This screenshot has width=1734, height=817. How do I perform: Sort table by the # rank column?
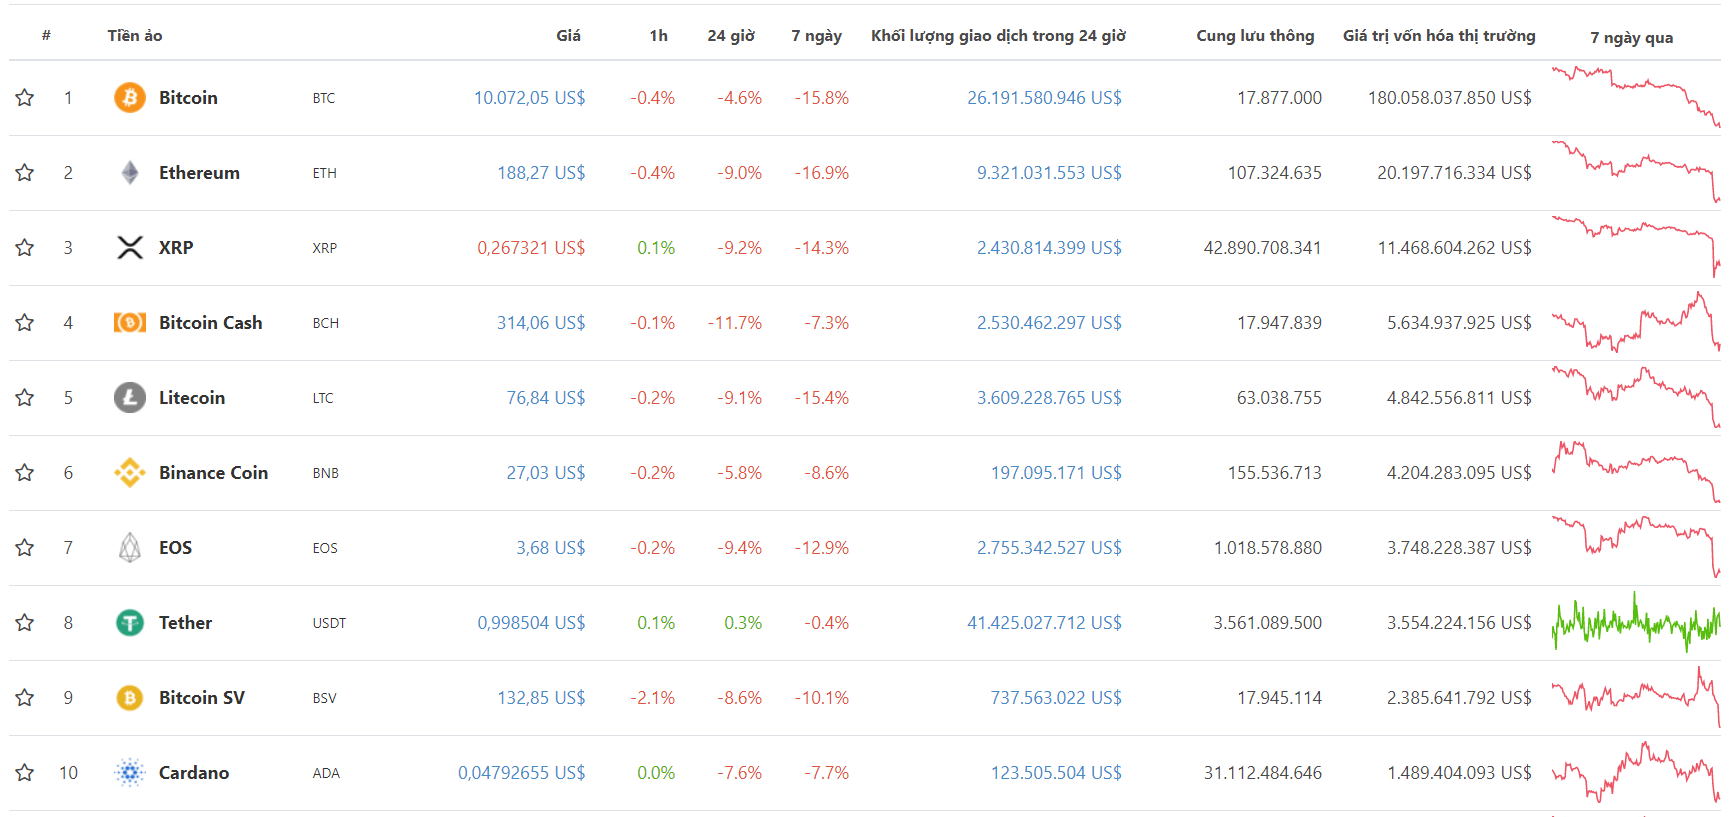[46, 36]
